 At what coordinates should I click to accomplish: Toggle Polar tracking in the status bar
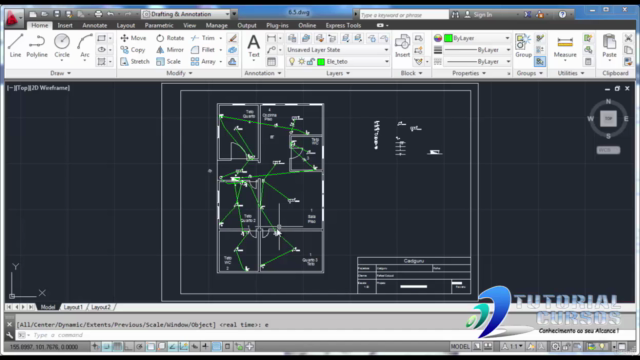(139, 347)
